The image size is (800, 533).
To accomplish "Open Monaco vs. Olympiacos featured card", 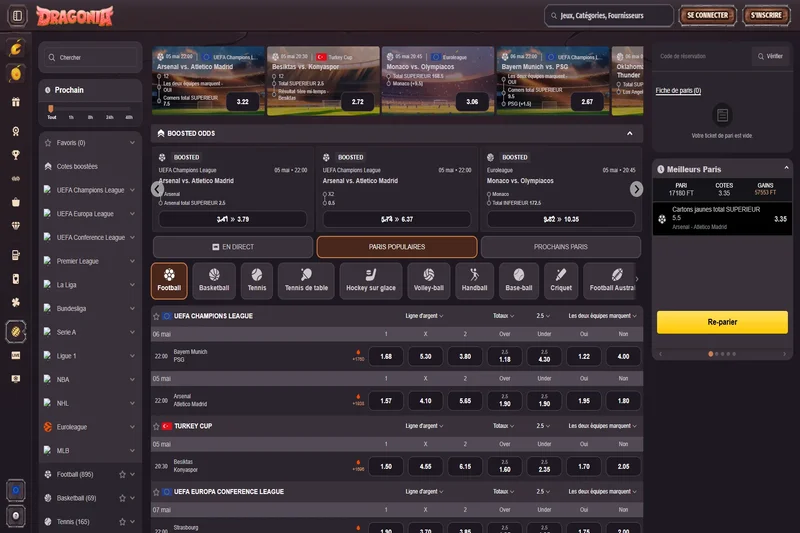I will tap(438, 81).
